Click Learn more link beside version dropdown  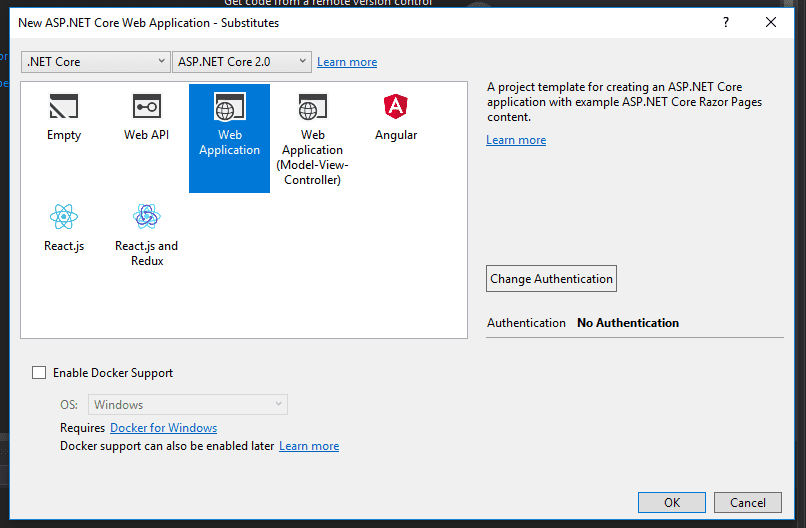pyautogui.click(x=347, y=62)
